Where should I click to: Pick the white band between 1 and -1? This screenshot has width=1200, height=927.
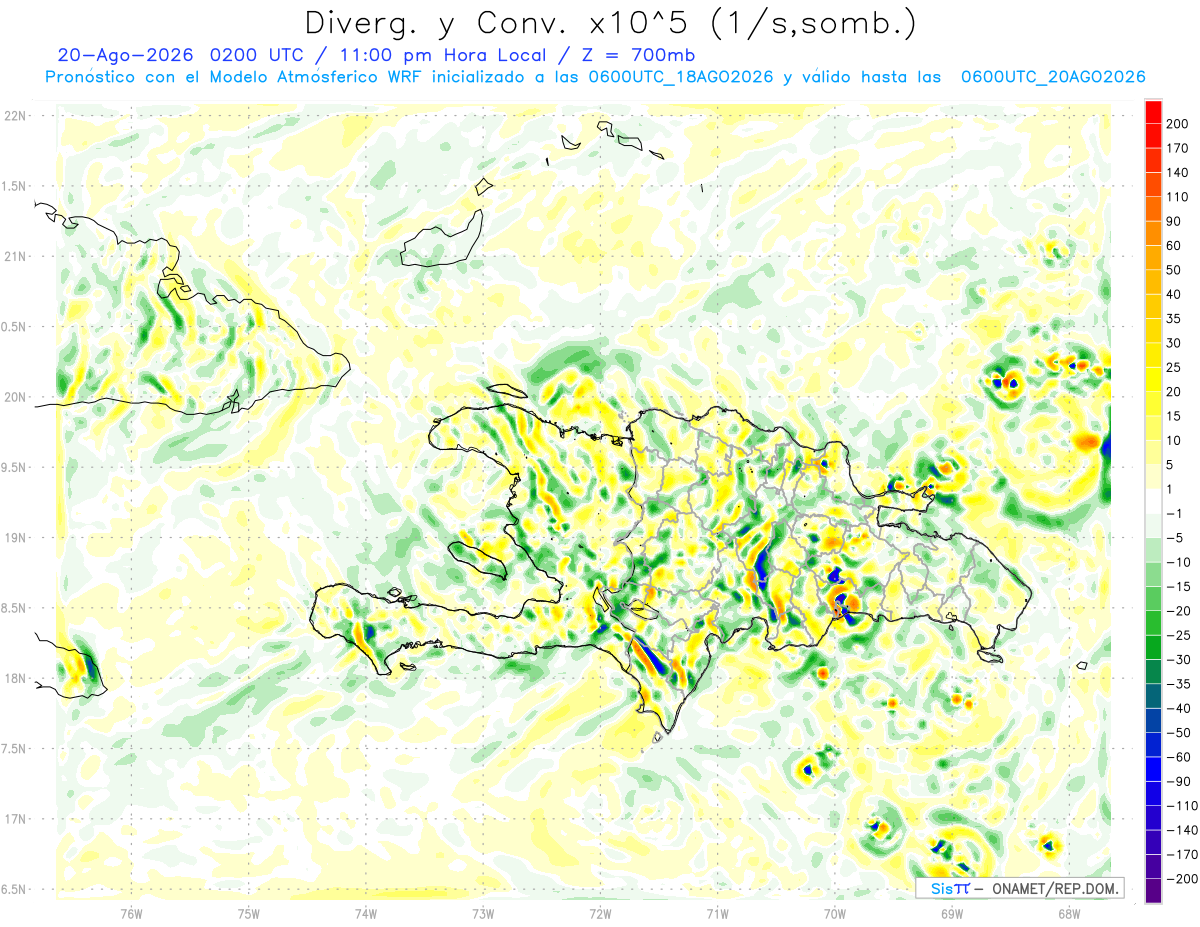pyautogui.click(x=1153, y=502)
